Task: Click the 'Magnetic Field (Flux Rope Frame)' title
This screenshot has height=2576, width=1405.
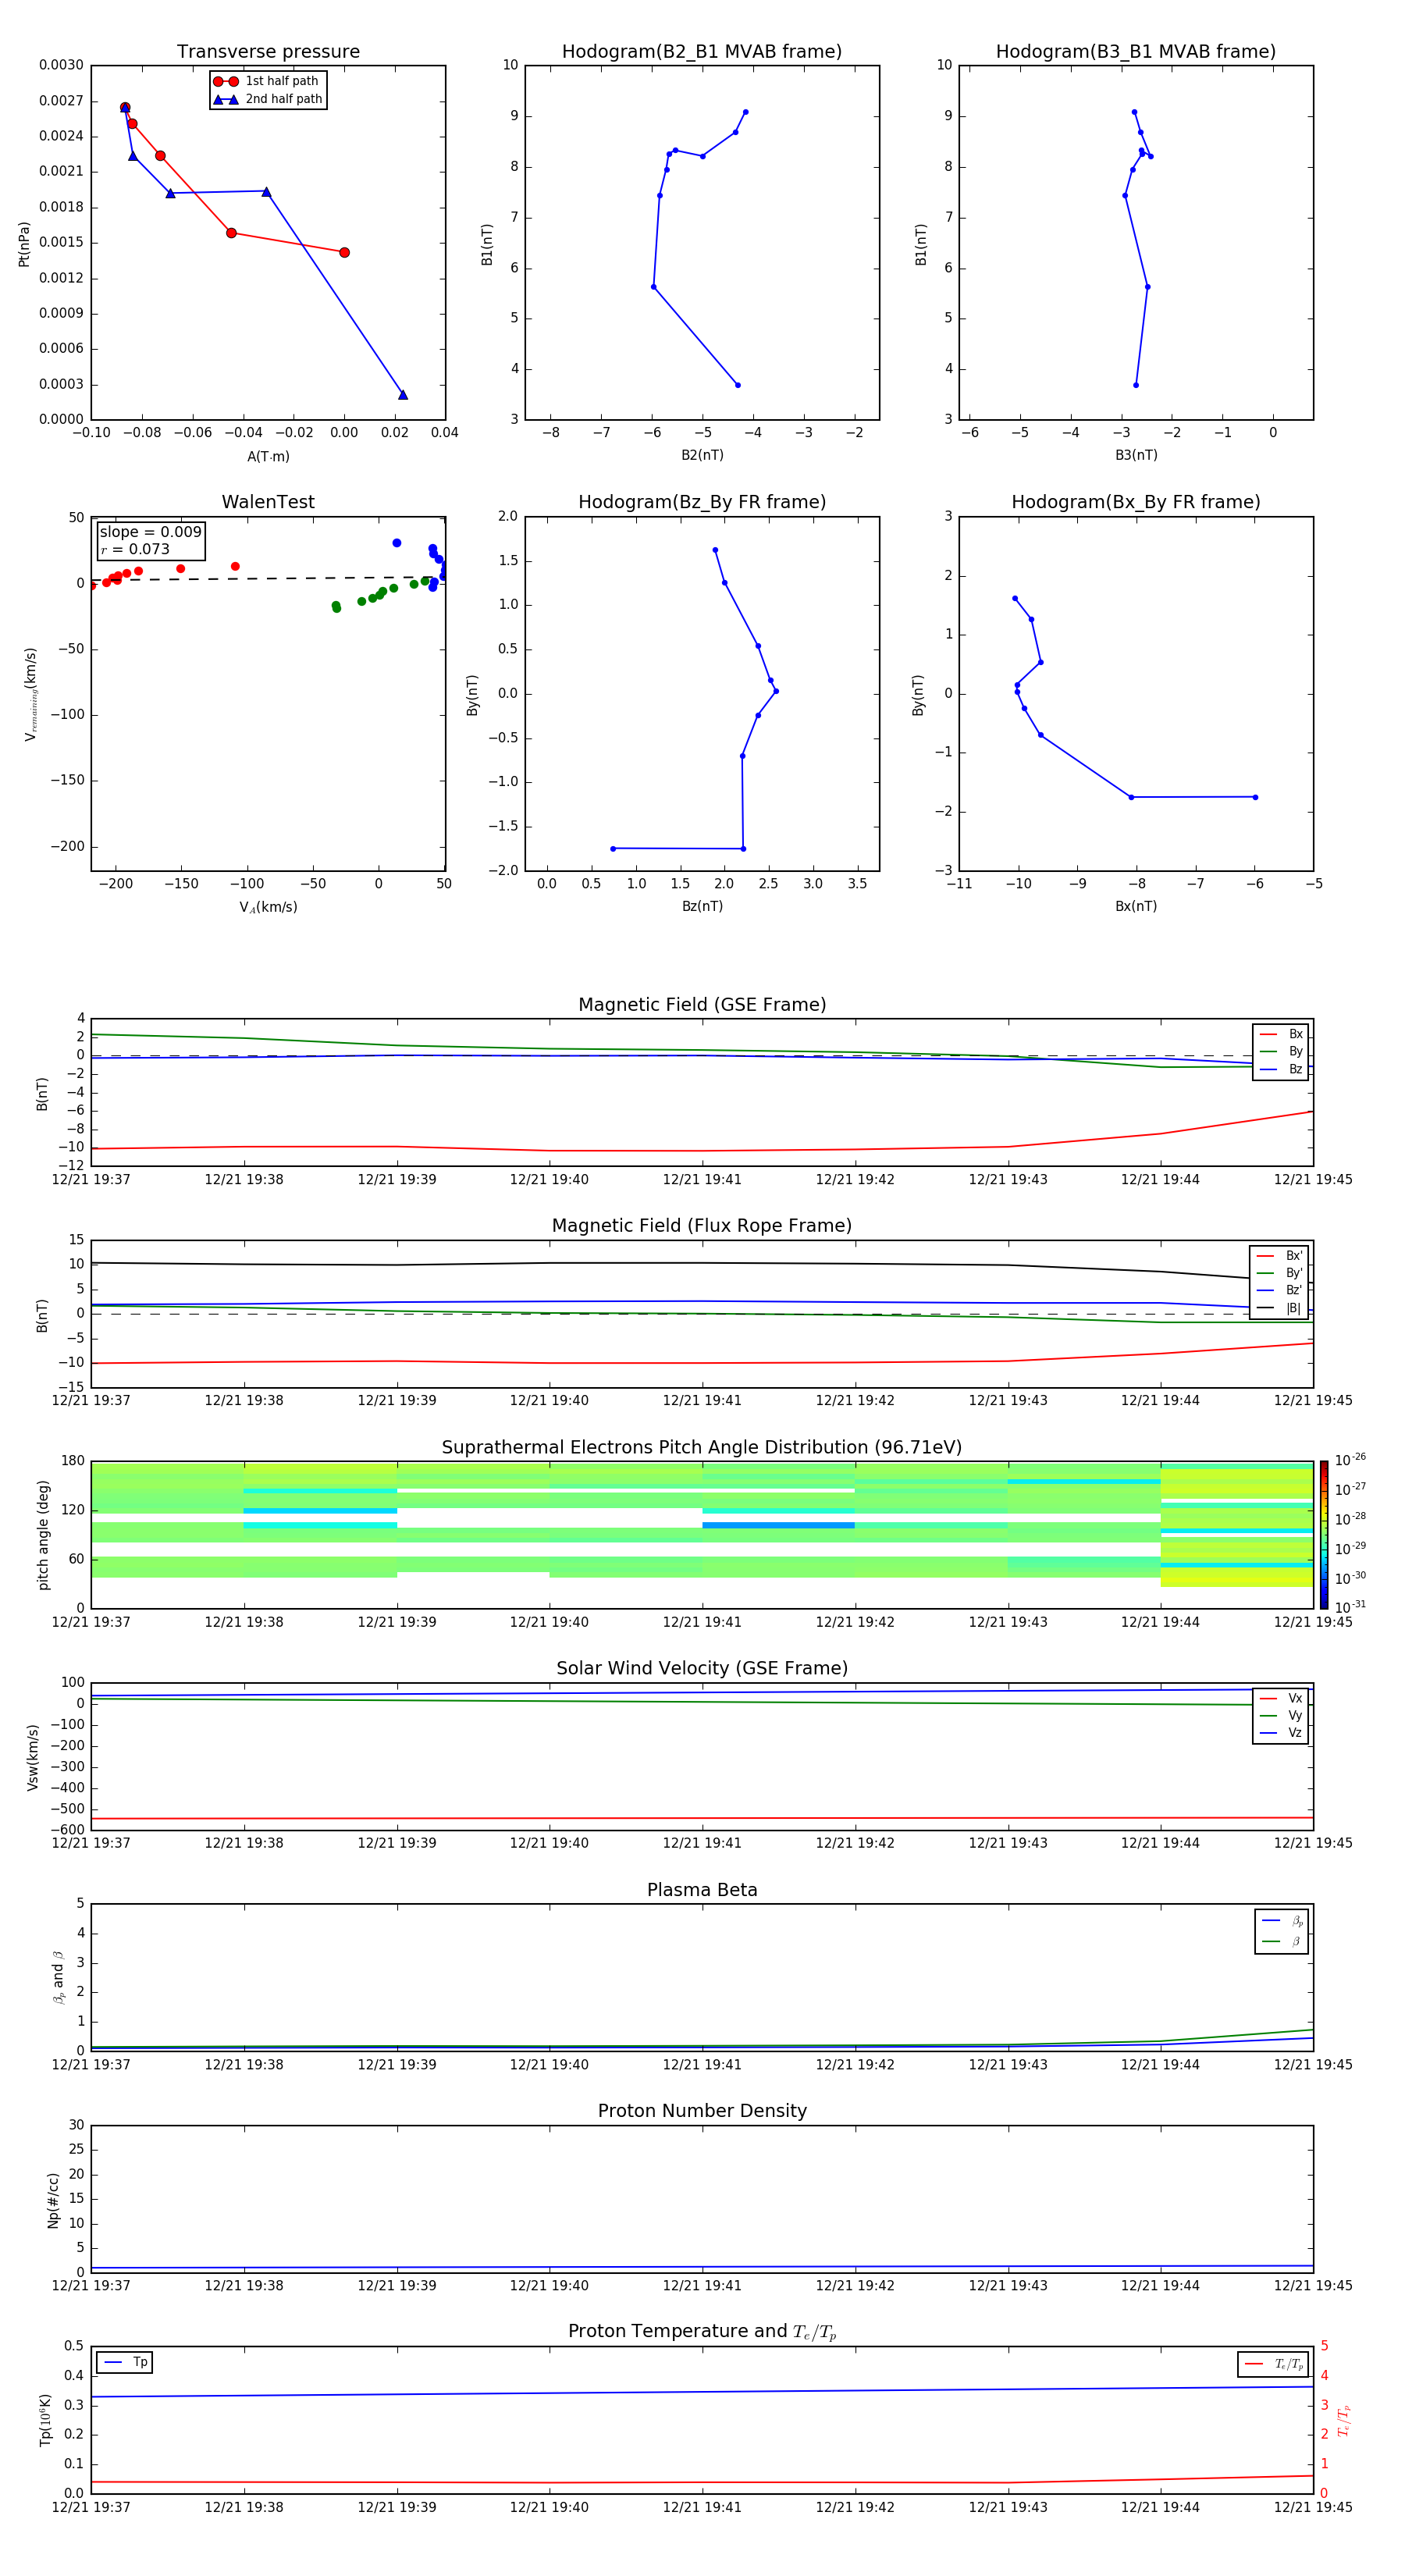Action: [702, 1225]
